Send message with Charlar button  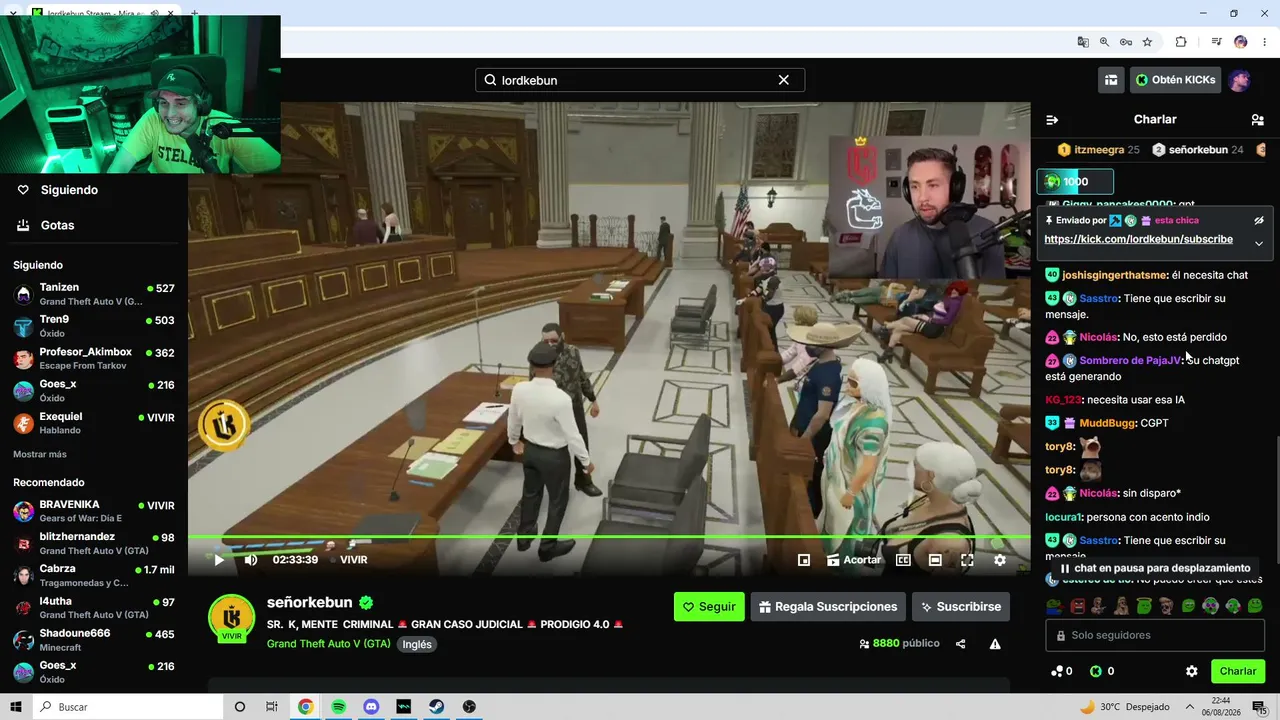1238,671
